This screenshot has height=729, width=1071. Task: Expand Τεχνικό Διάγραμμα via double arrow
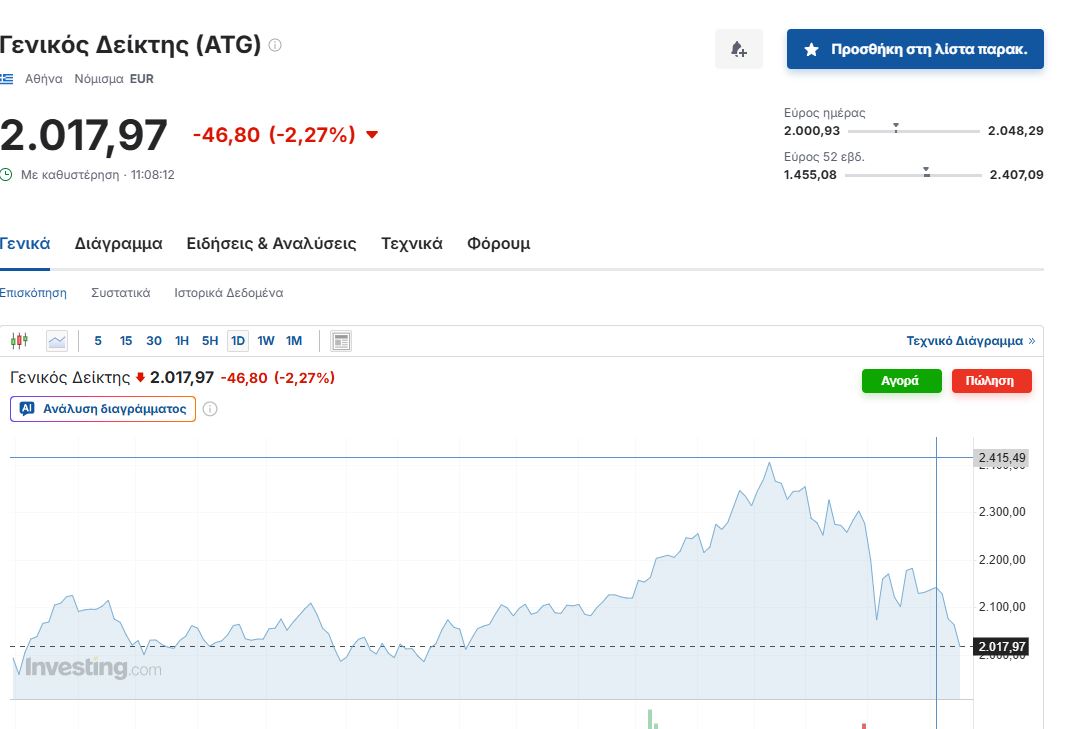pos(1032,341)
